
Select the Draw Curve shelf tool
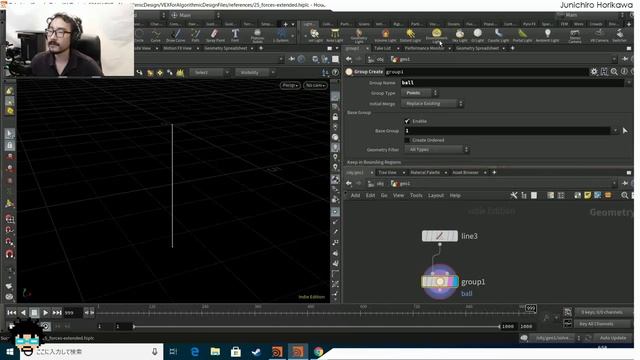point(176,36)
